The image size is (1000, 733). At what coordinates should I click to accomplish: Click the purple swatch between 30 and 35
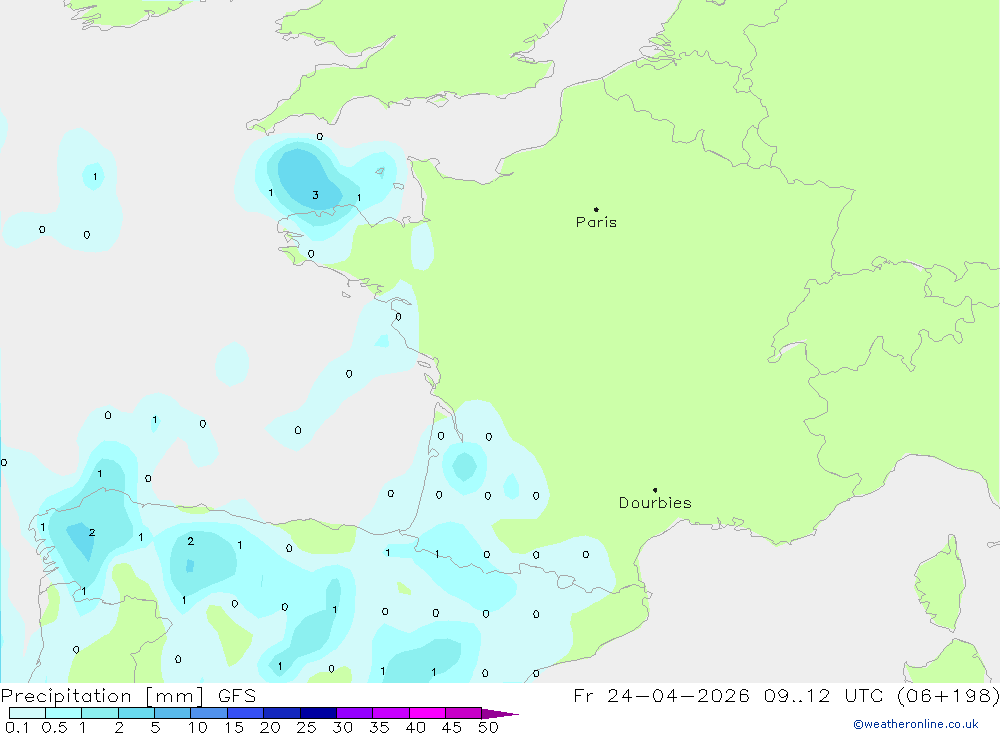tap(354, 713)
